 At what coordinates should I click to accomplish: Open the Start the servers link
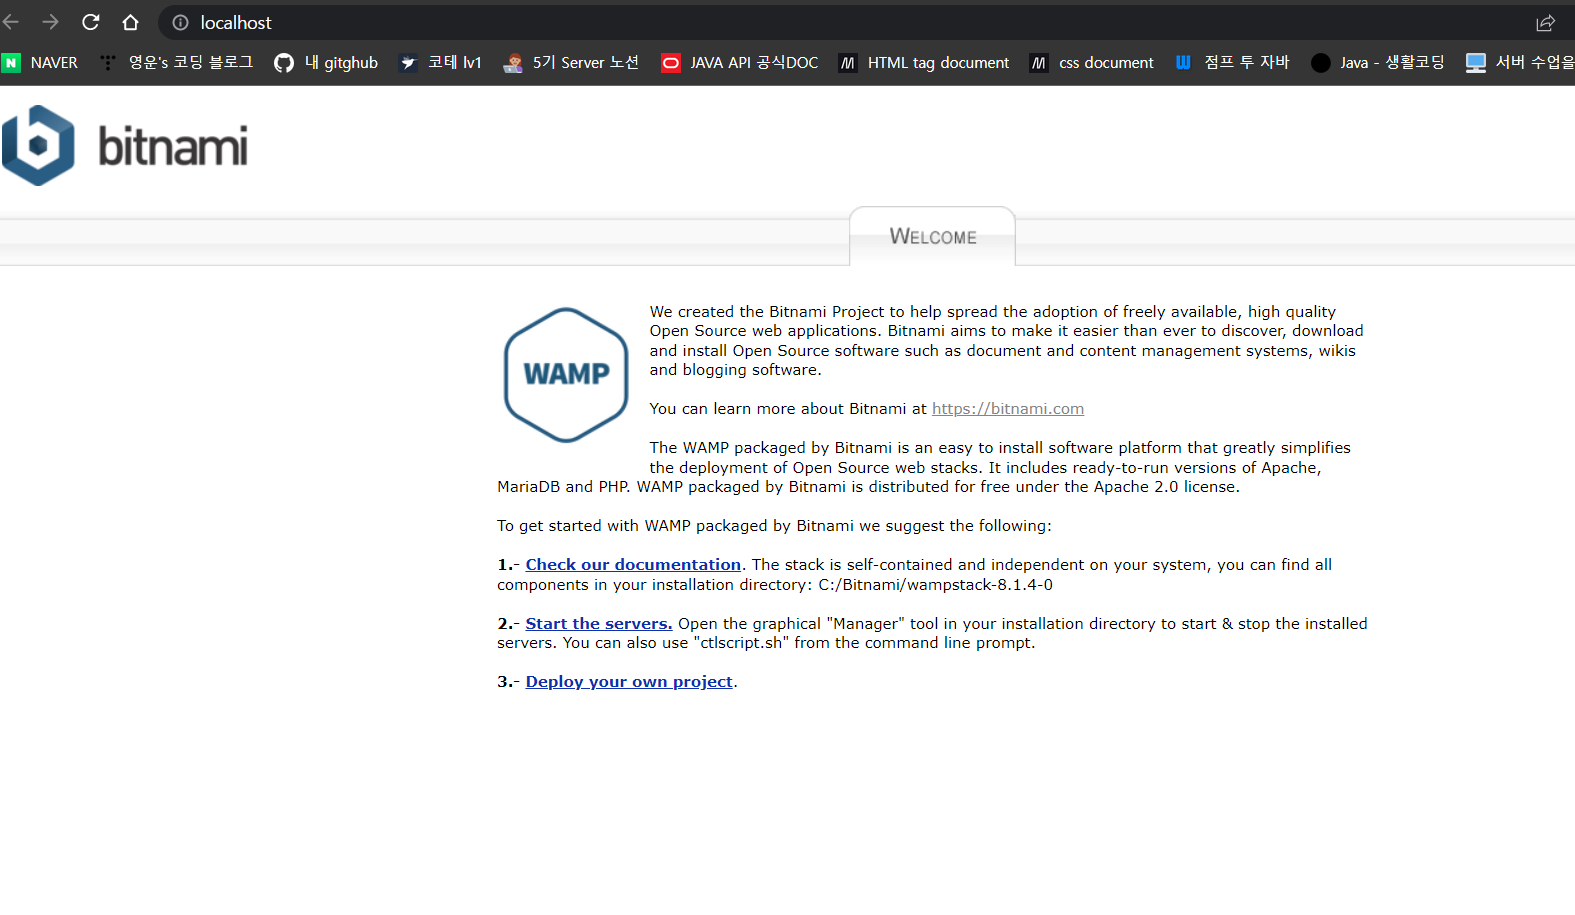point(599,624)
